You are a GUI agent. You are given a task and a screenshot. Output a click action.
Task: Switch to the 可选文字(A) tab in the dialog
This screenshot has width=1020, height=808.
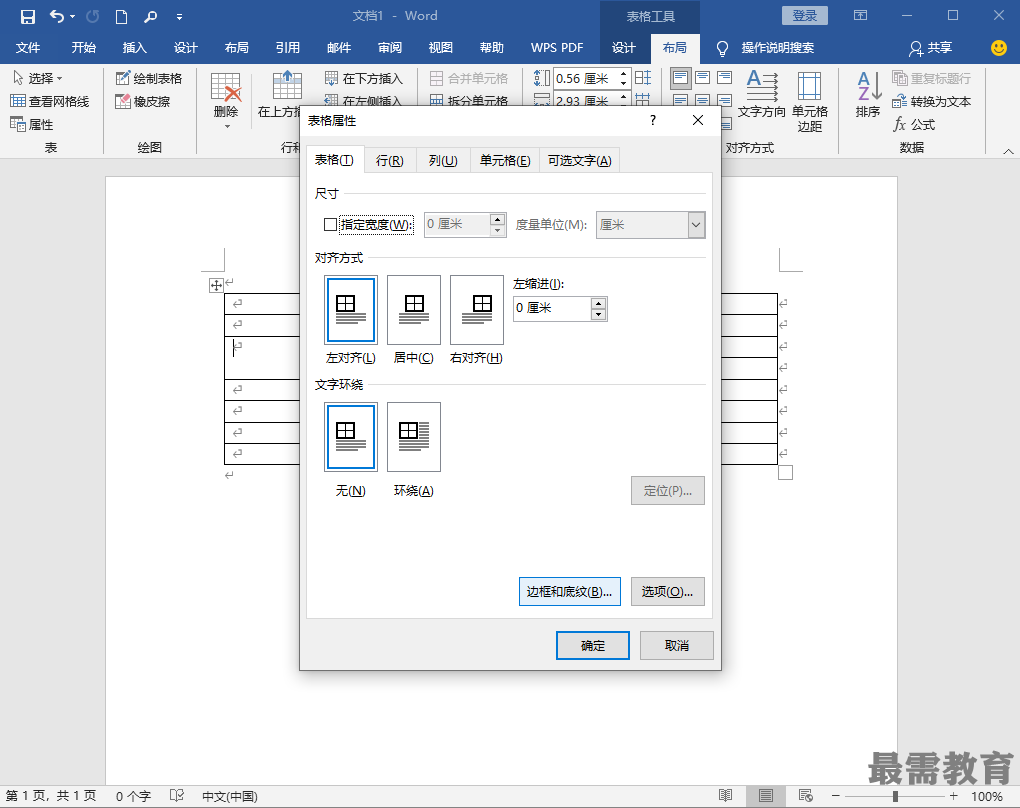[579, 161]
